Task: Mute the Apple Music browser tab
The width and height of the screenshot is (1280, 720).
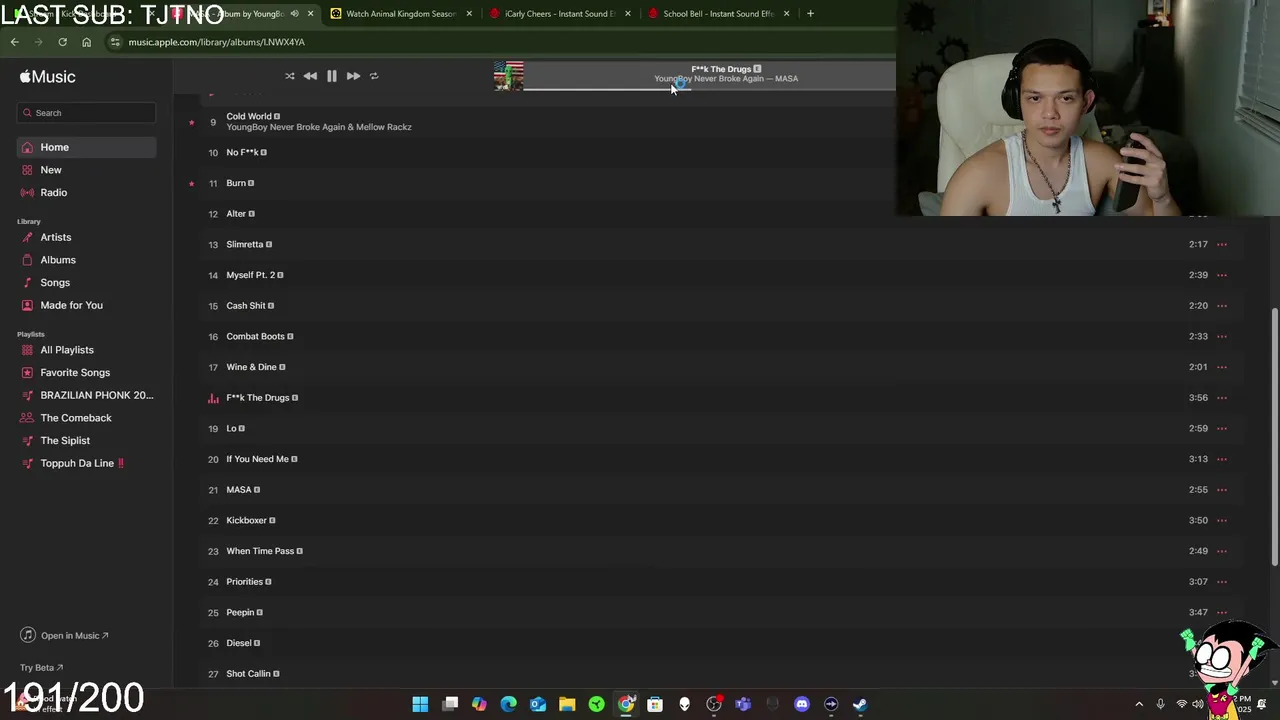Action: pos(294,14)
